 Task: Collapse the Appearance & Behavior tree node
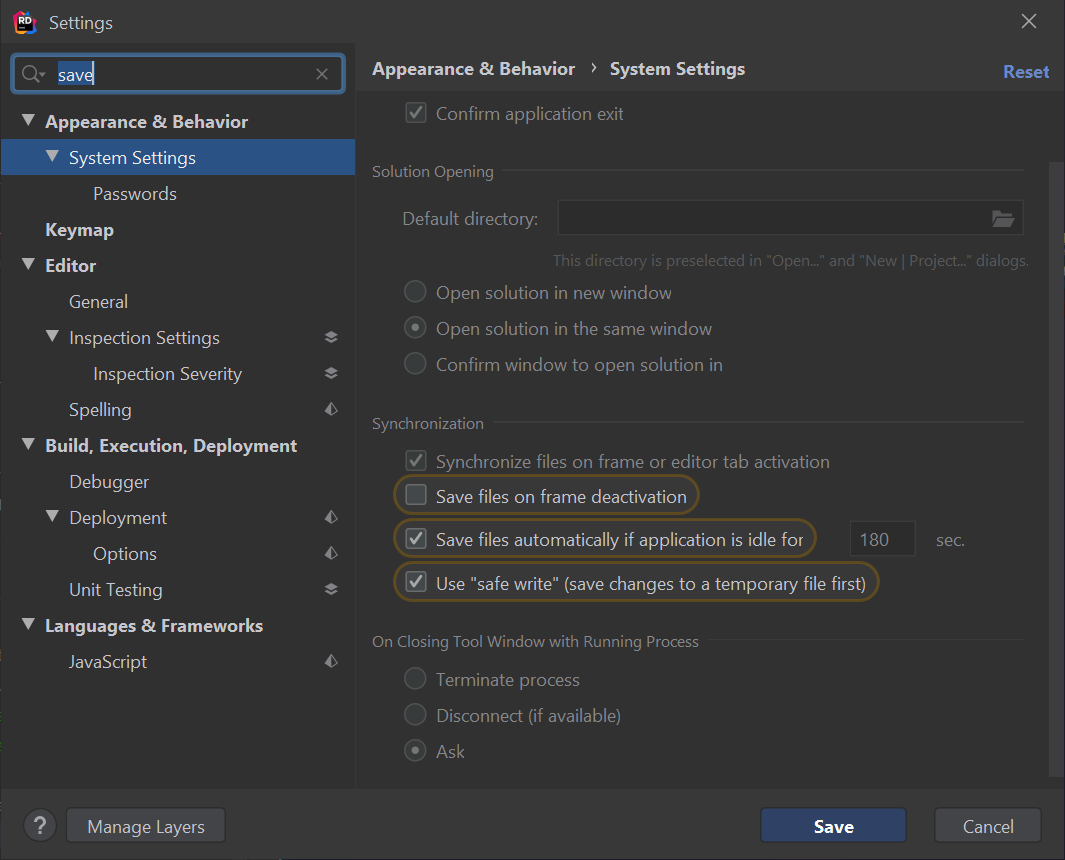28,122
